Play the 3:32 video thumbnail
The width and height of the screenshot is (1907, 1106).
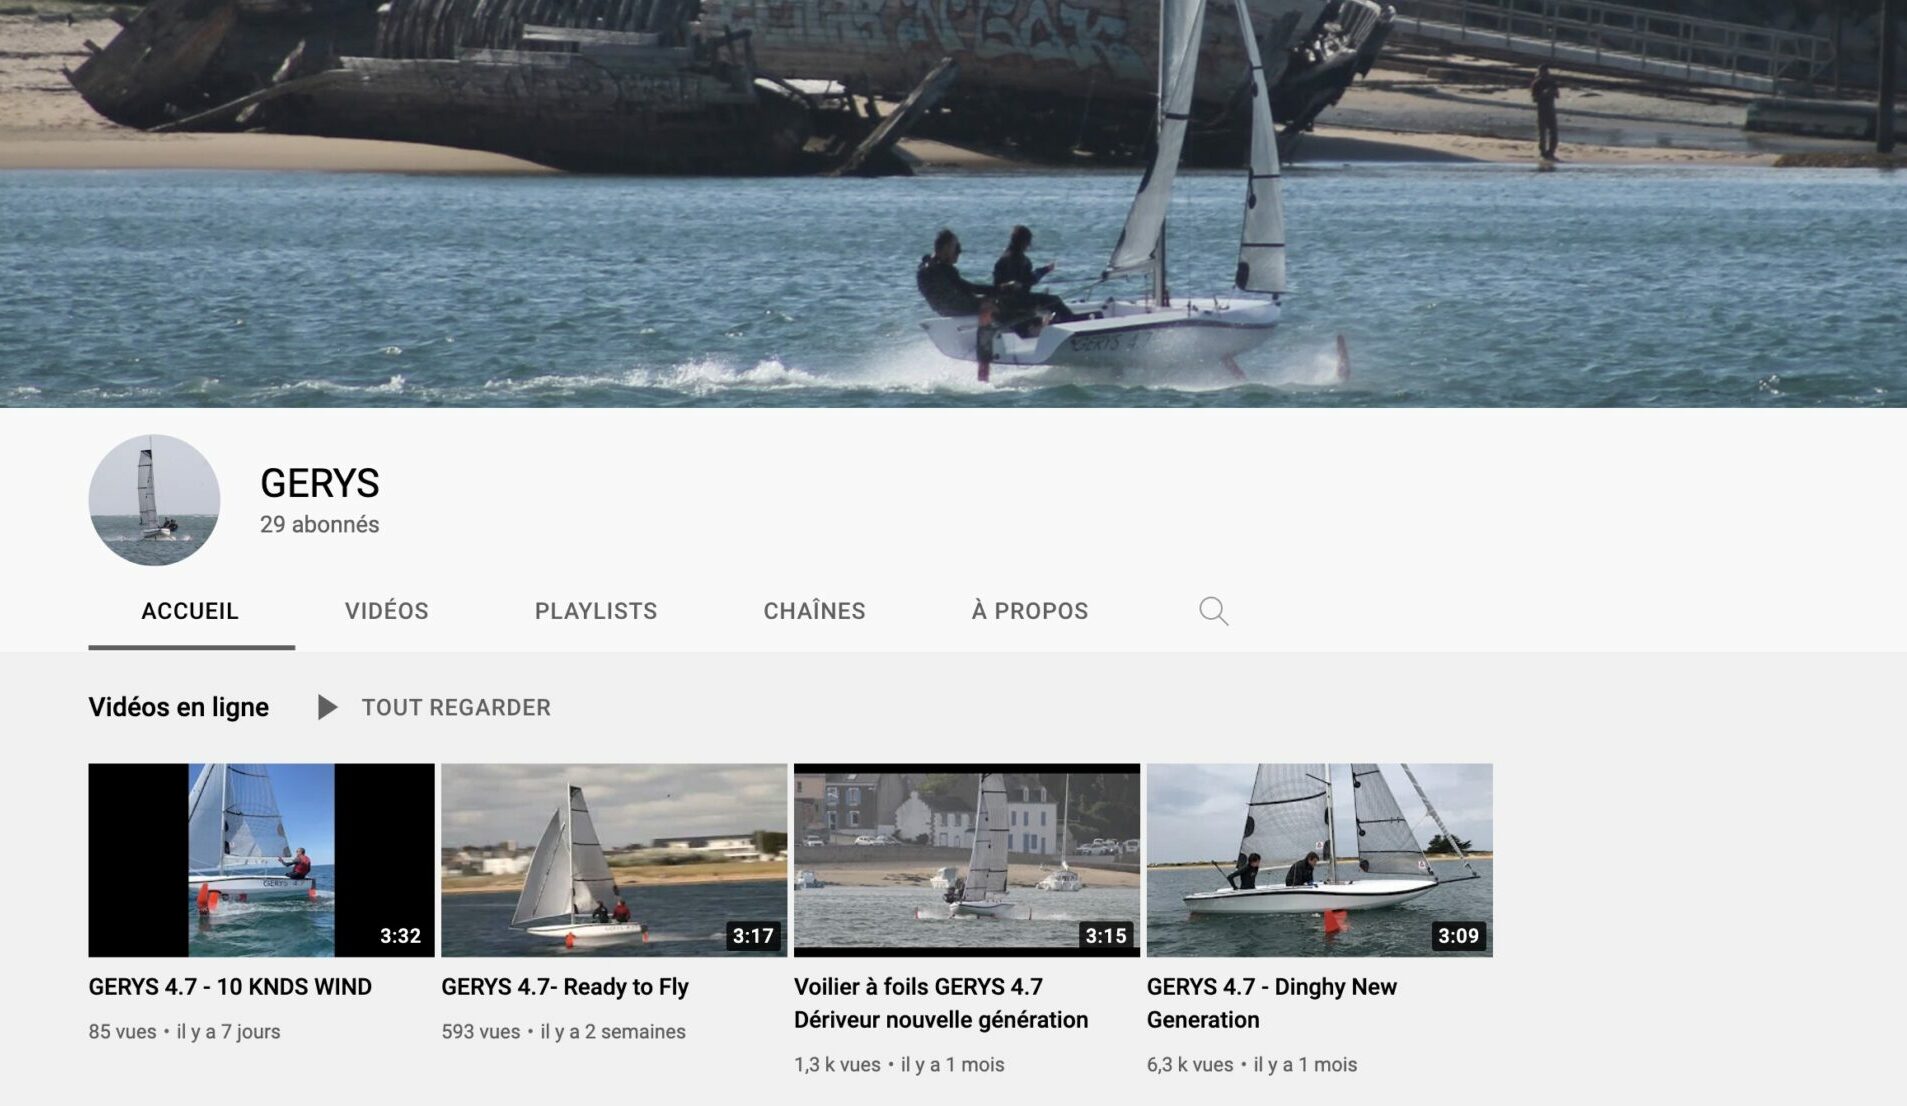click(261, 860)
